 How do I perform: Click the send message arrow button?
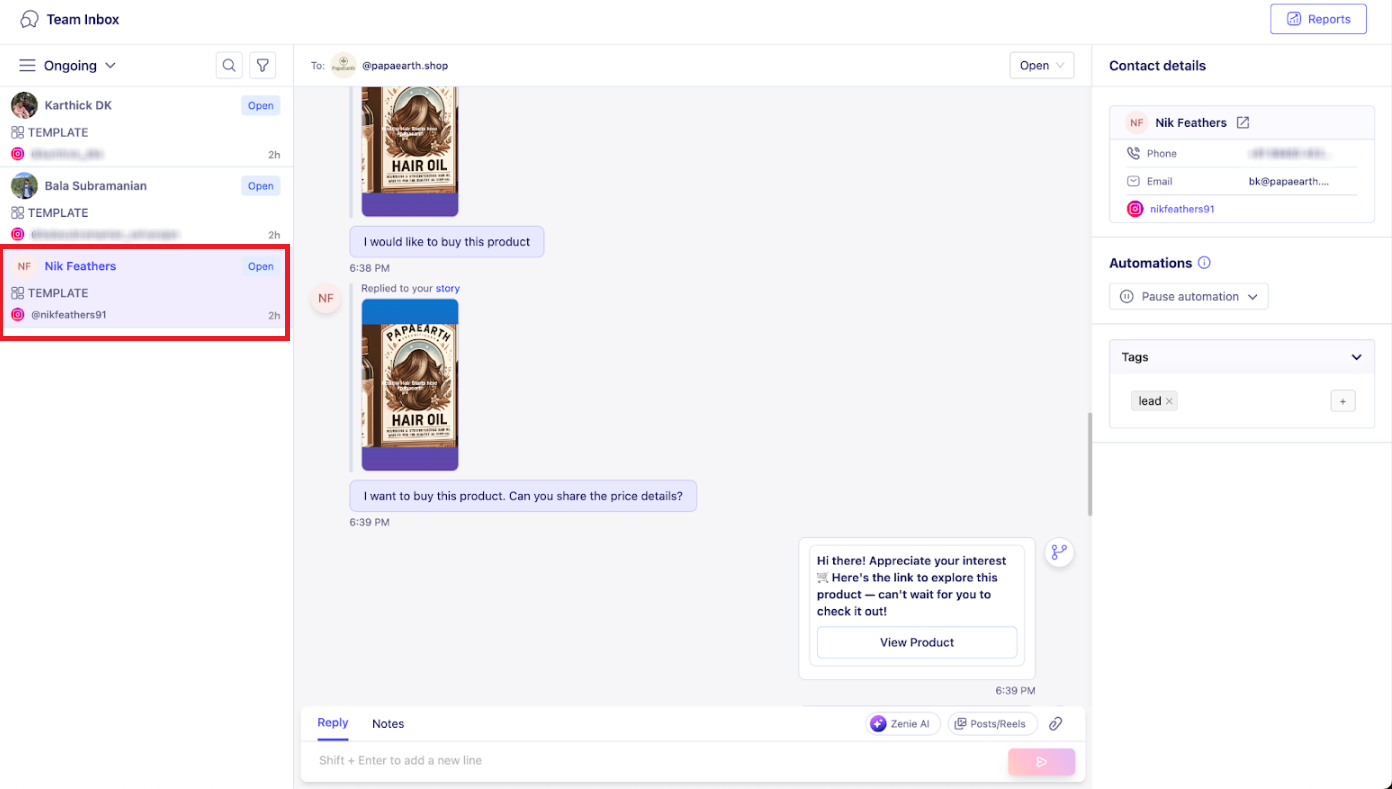pos(1041,762)
